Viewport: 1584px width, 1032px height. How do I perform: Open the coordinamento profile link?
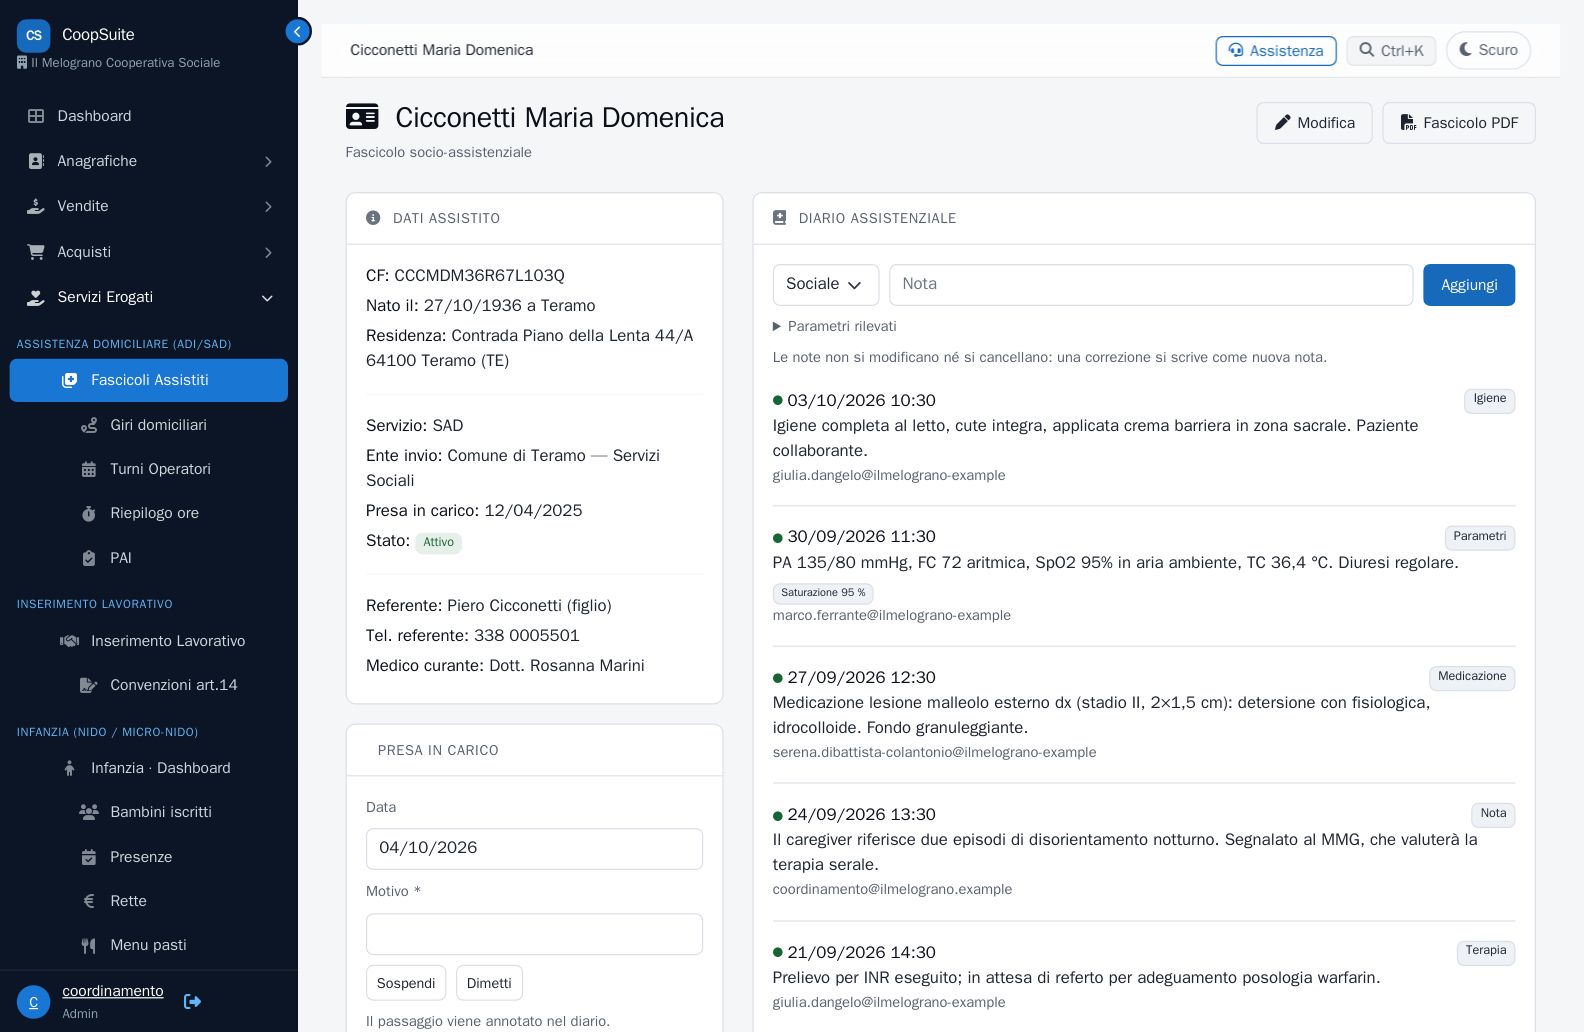[113, 991]
